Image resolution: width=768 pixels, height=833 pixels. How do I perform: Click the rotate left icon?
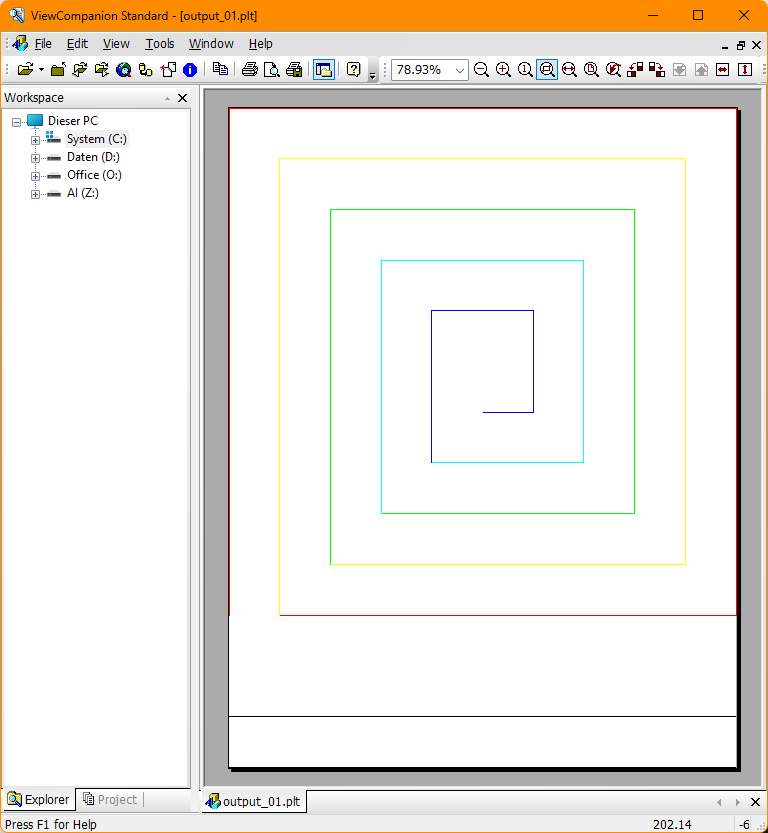point(635,70)
